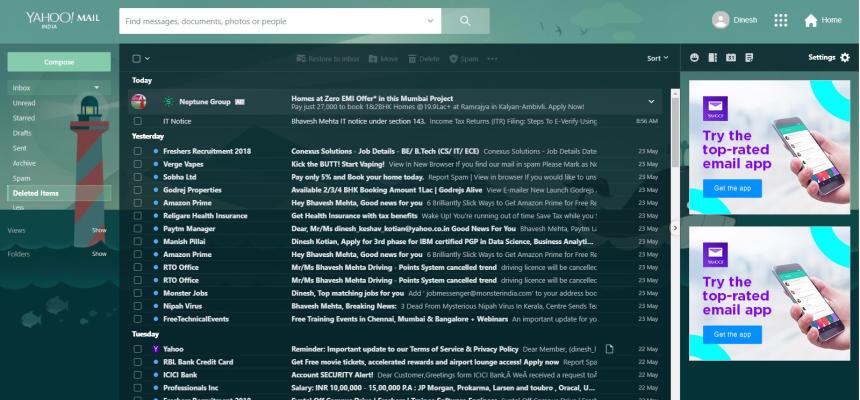This screenshot has height=400, width=860.
Task: Collapse the right panel with the arrow
Action: (x=675, y=228)
